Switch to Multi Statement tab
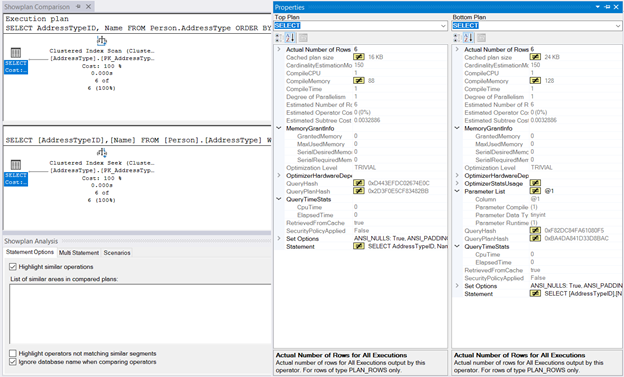The width and height of the screenshot is (624, 377). pyautogui.click(x=79, y=253)
